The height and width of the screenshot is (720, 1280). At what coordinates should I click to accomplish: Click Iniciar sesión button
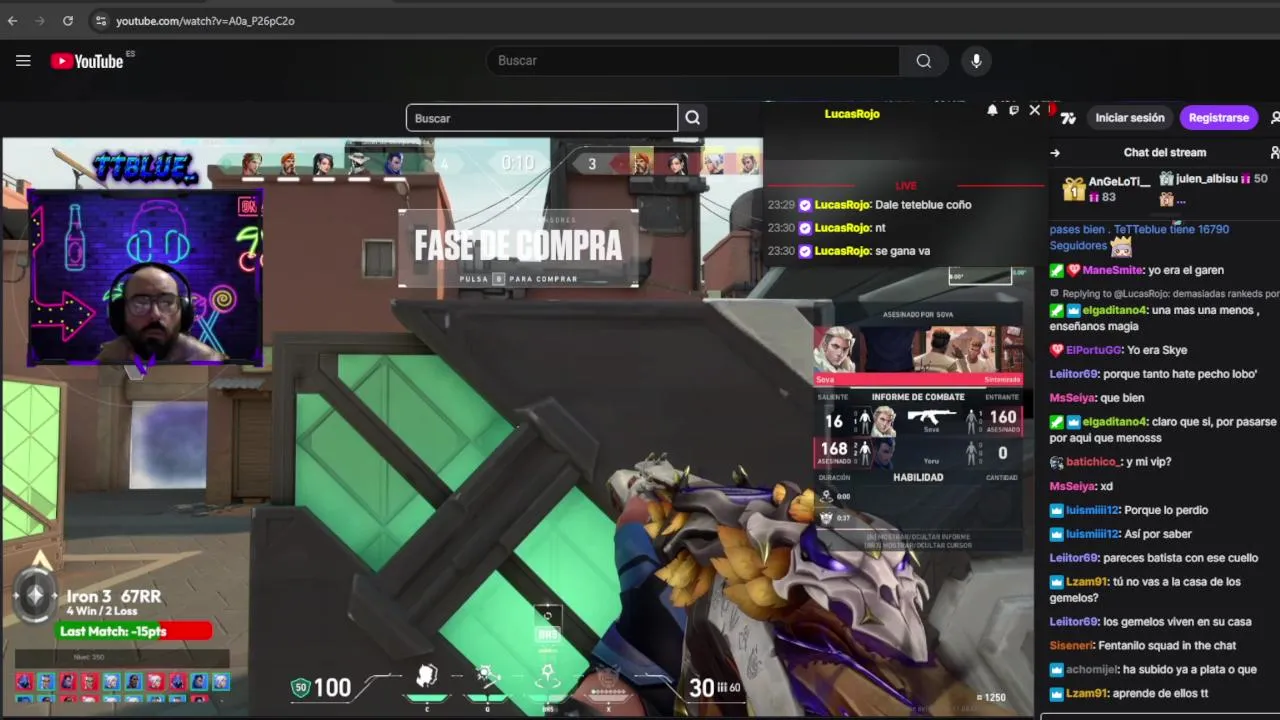1130,118
